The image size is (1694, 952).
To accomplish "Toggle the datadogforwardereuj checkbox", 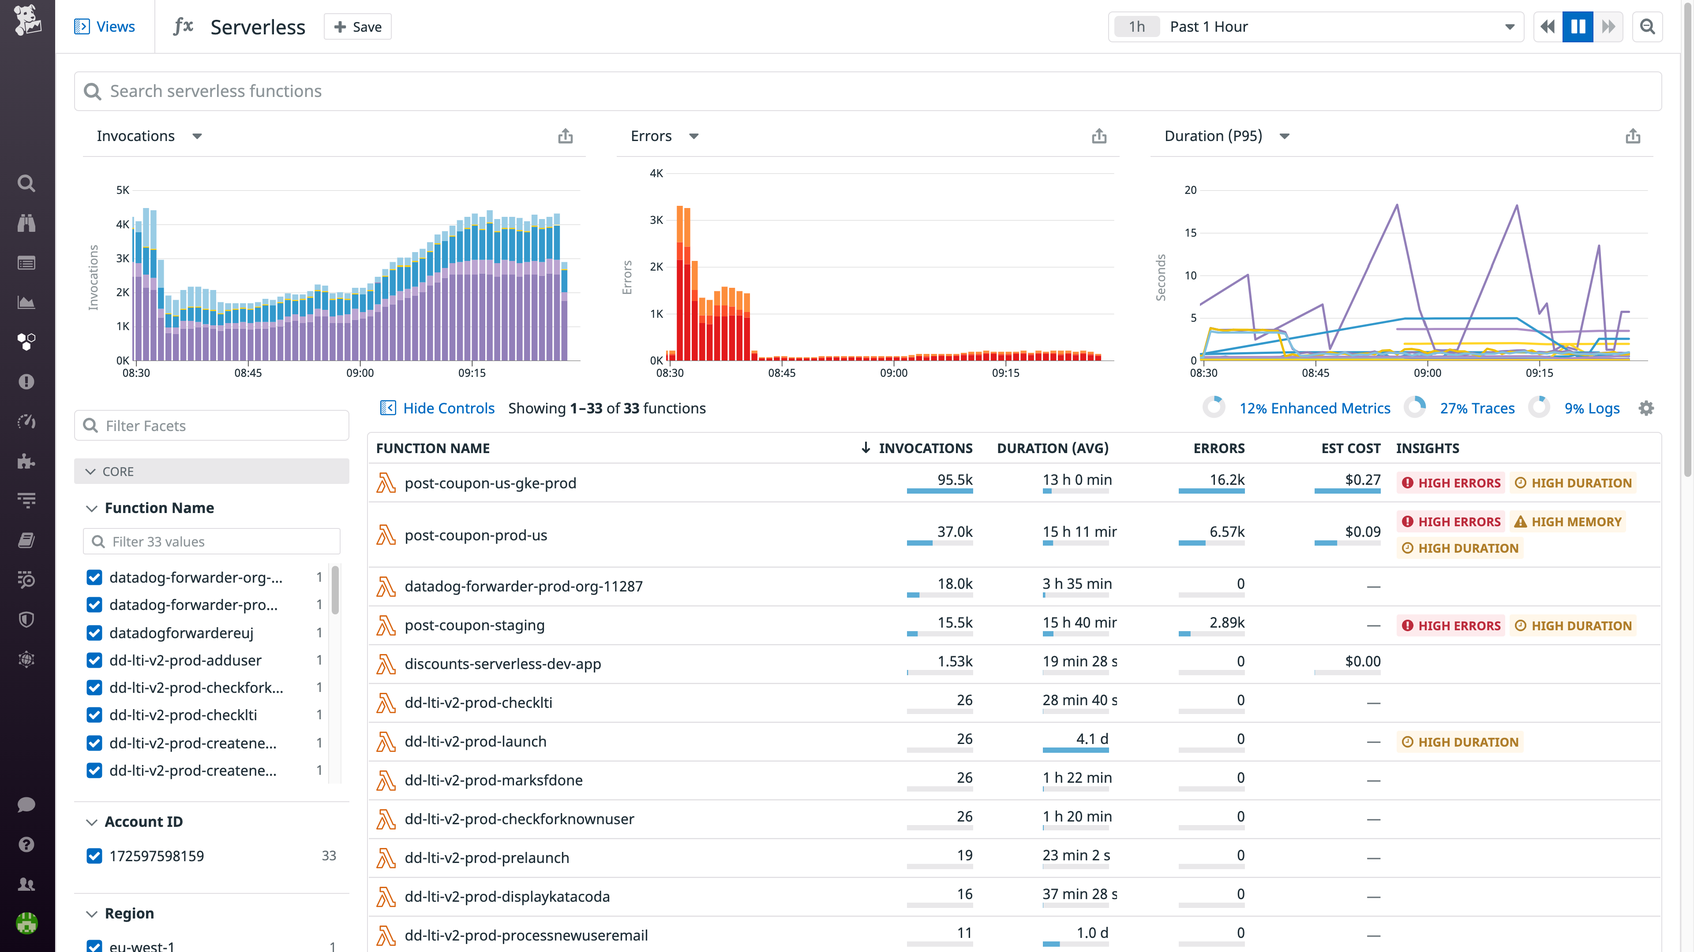I will pos(93,632).
